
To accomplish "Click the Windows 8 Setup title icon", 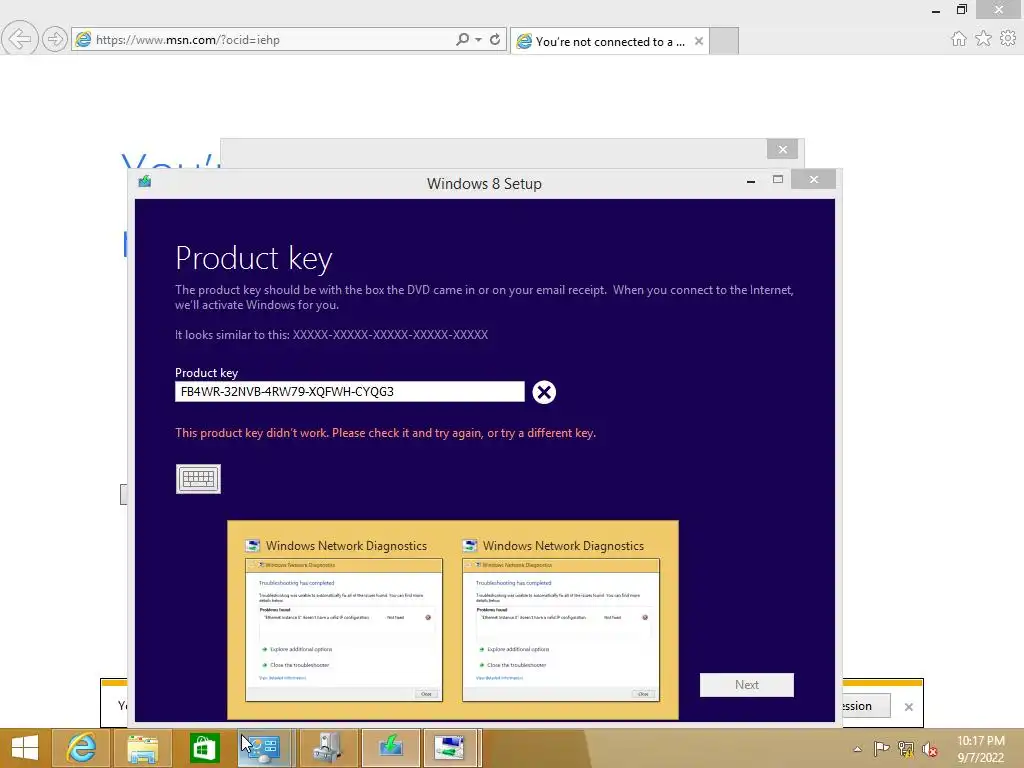I will coord(144,181).
